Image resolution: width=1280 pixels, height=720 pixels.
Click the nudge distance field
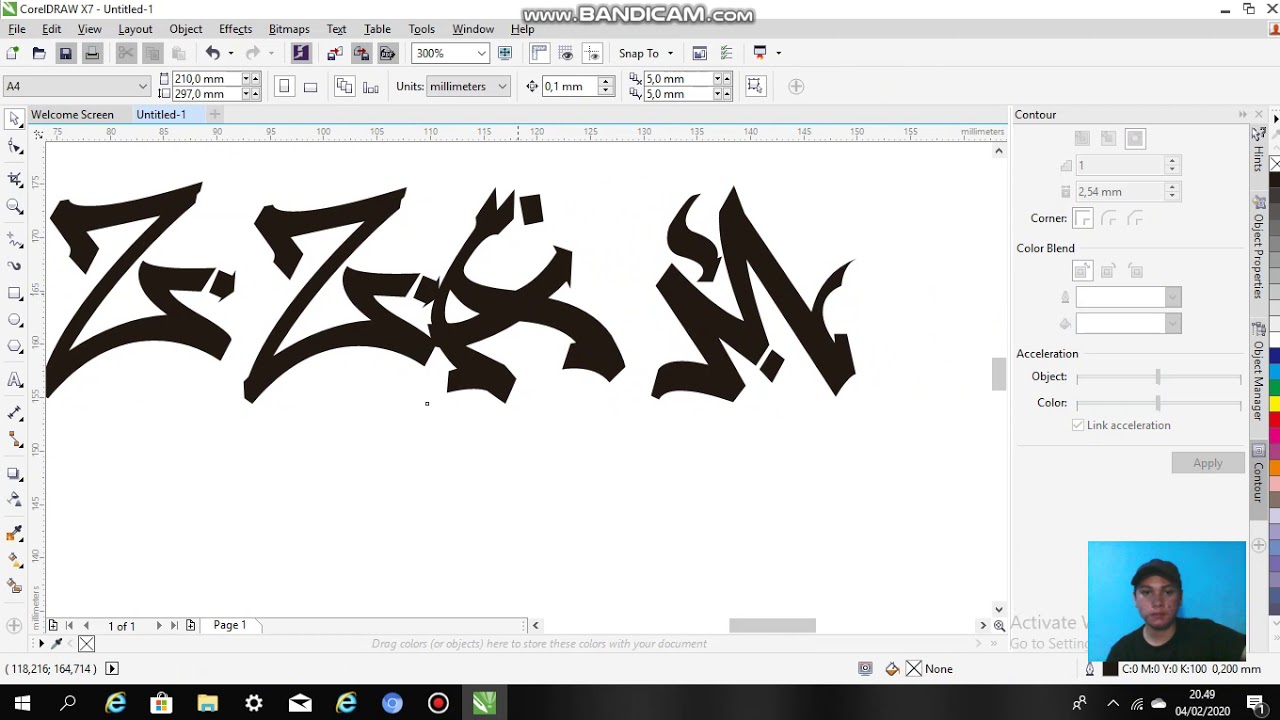(570, 86)
